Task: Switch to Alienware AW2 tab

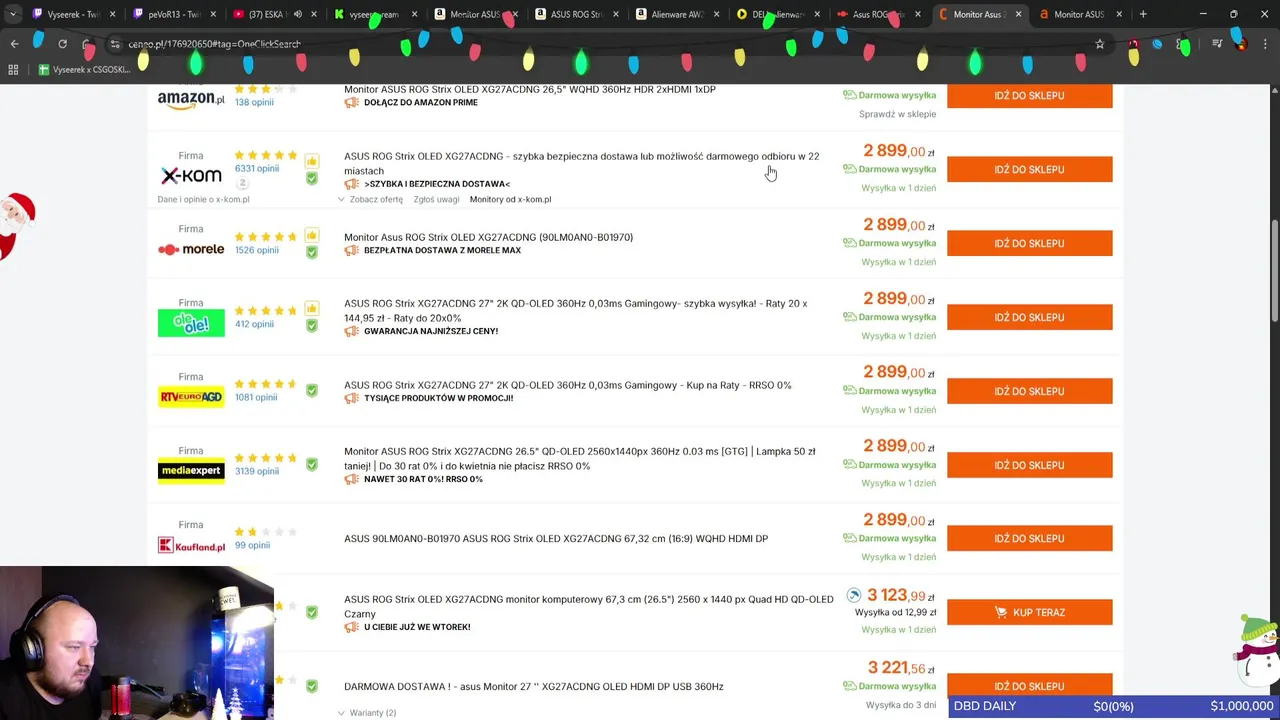Action: [674, 14]
